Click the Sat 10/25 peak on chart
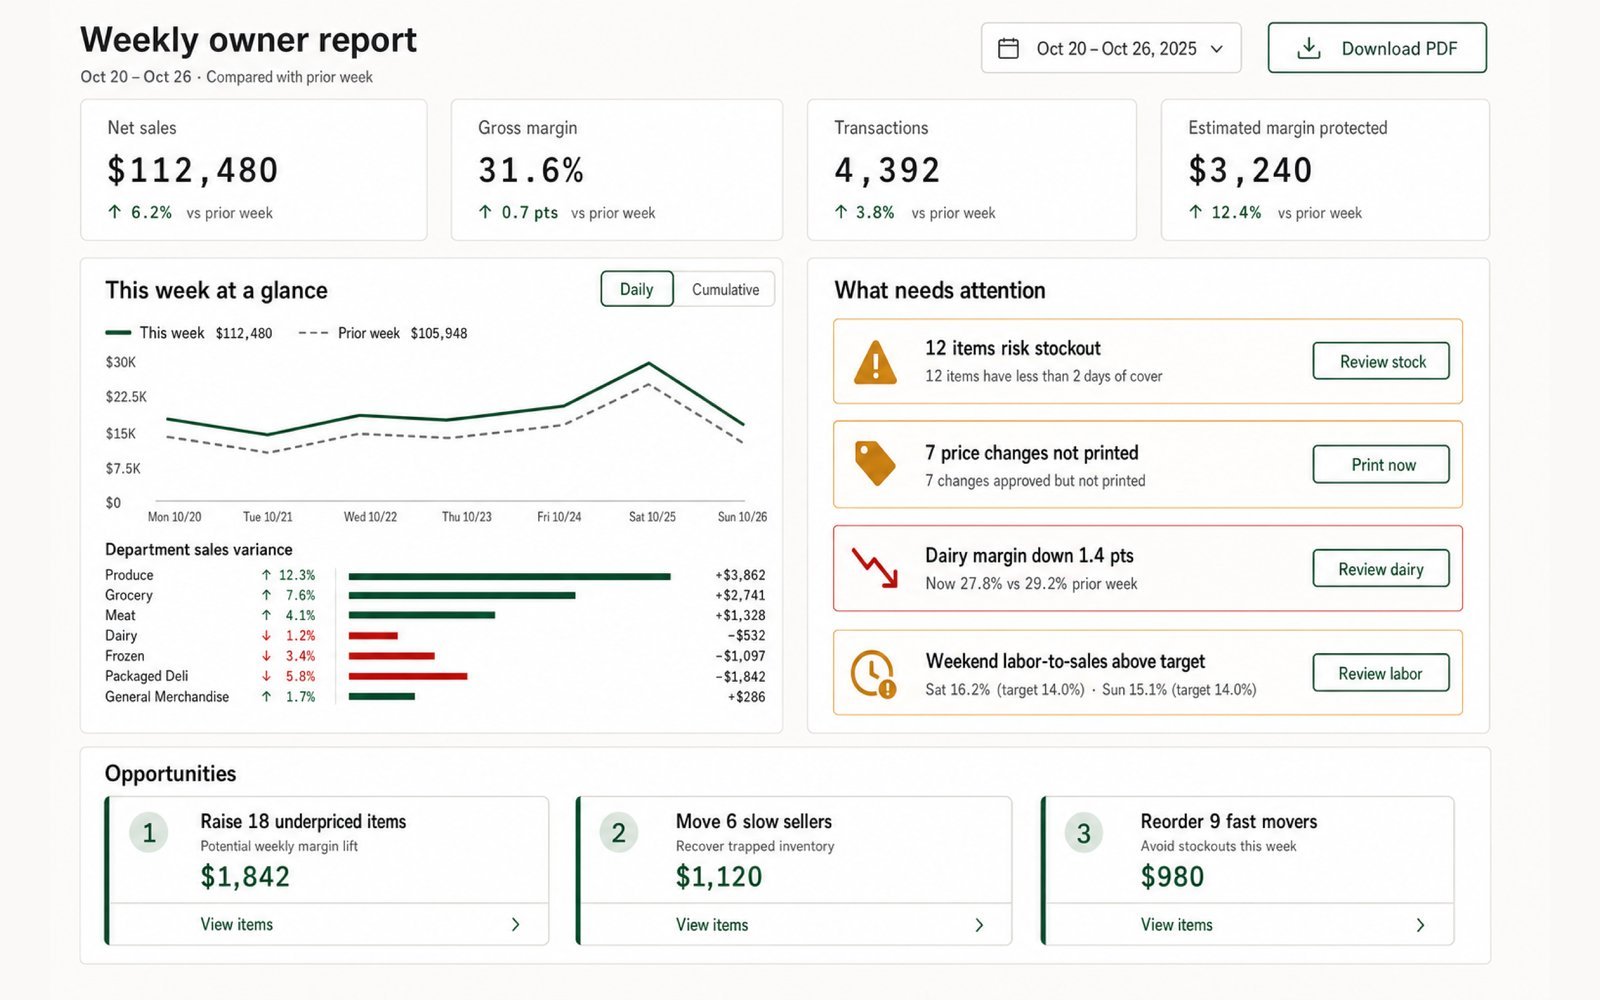1600x1000 pixels. tap(649, 363)
